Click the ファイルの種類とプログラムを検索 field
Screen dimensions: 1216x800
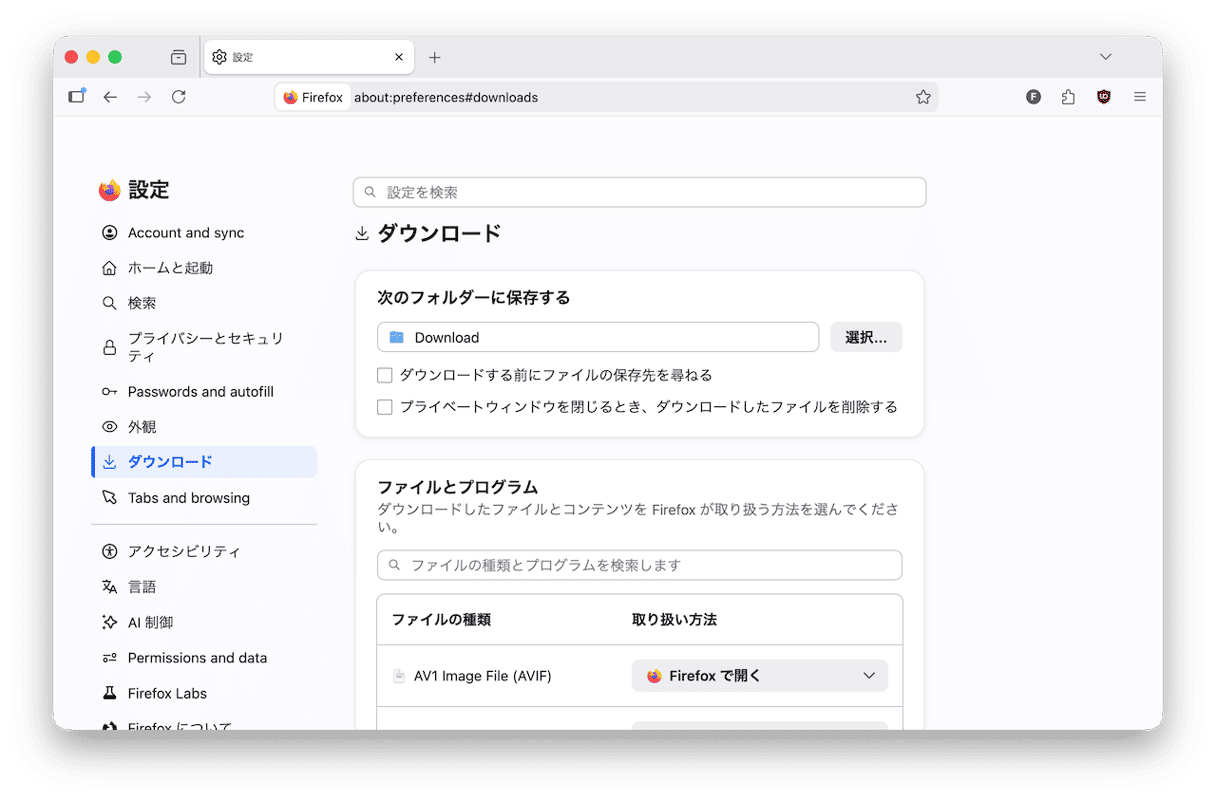pos(640,565)
